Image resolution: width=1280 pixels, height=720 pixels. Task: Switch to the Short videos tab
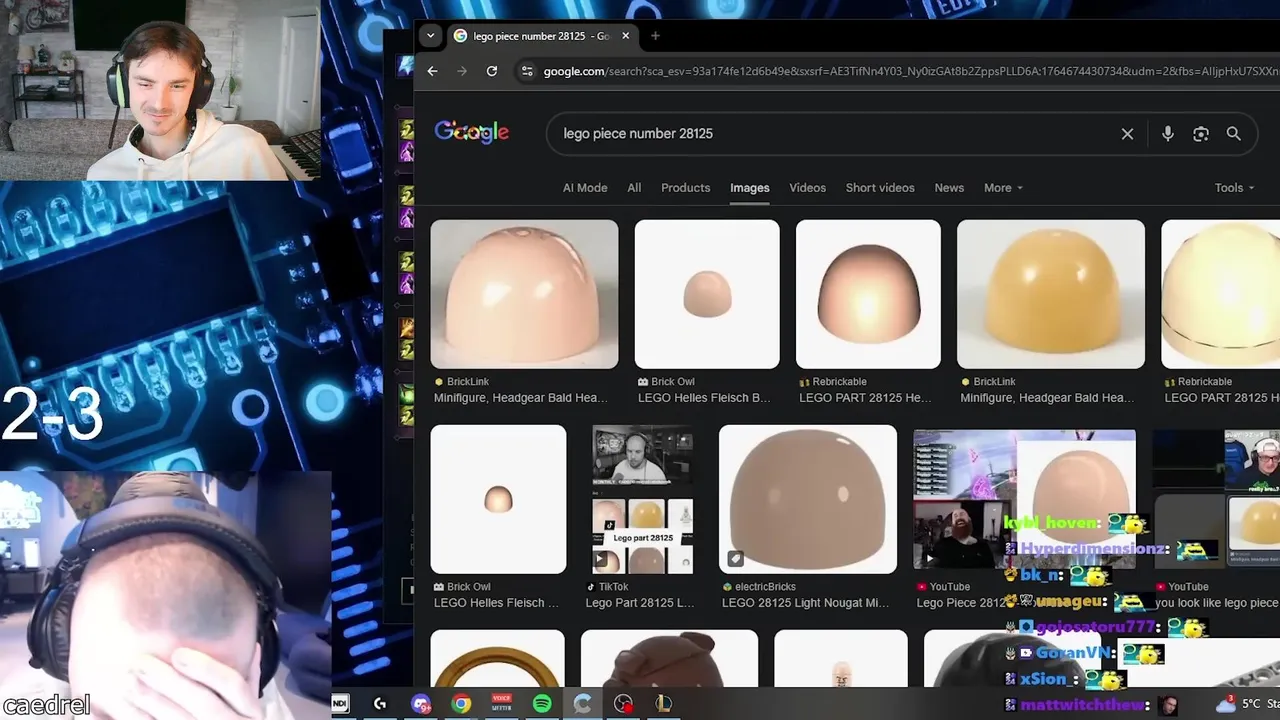(x=880, y=188)
